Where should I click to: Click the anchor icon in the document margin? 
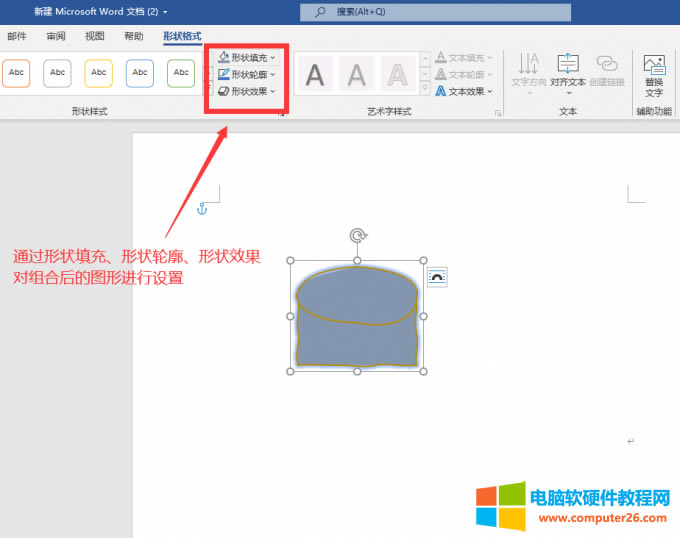pos(201,208)
